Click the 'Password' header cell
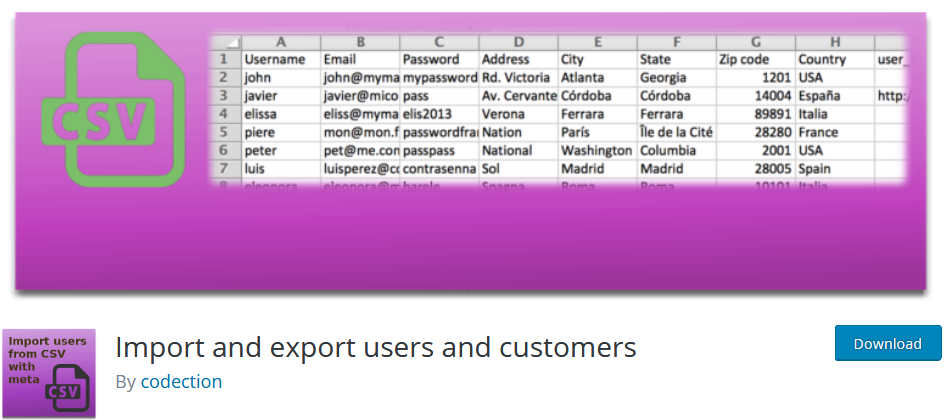The width and height of the screenshot is (944, 420). pos(438,60)
